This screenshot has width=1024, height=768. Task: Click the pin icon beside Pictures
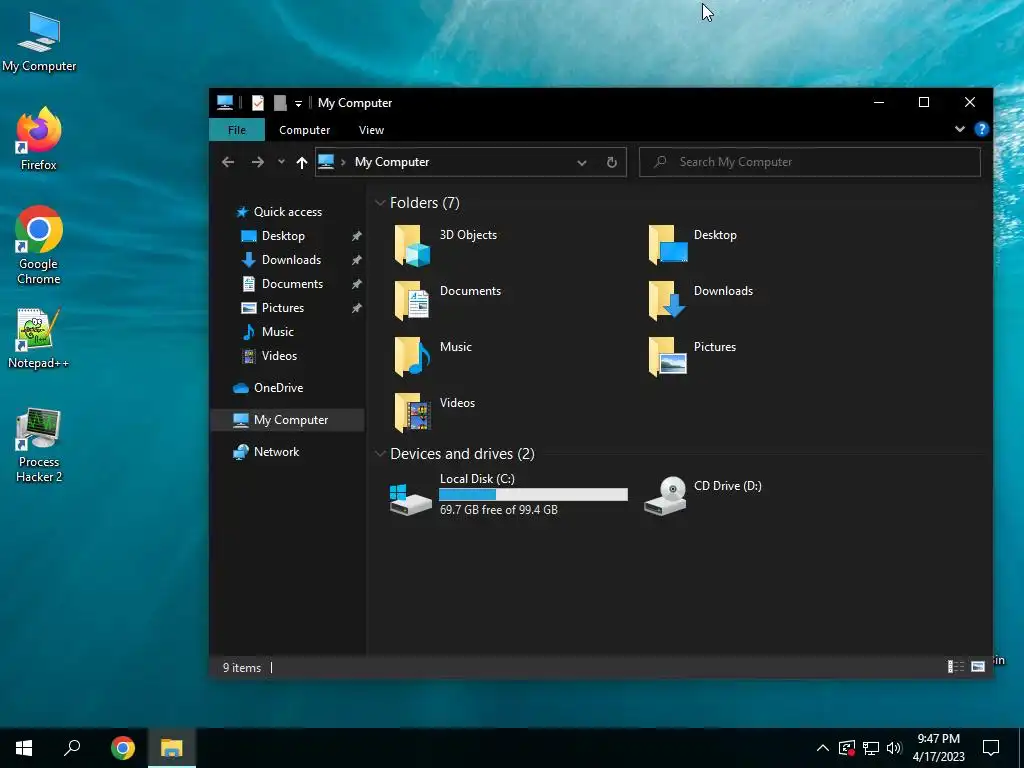tap(357, 308)
